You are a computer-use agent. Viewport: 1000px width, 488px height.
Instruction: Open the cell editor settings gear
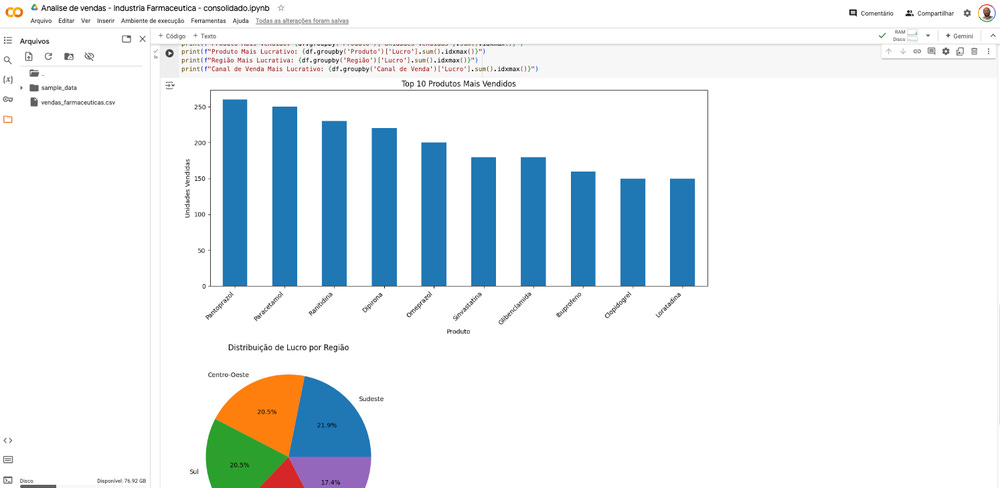946,51
